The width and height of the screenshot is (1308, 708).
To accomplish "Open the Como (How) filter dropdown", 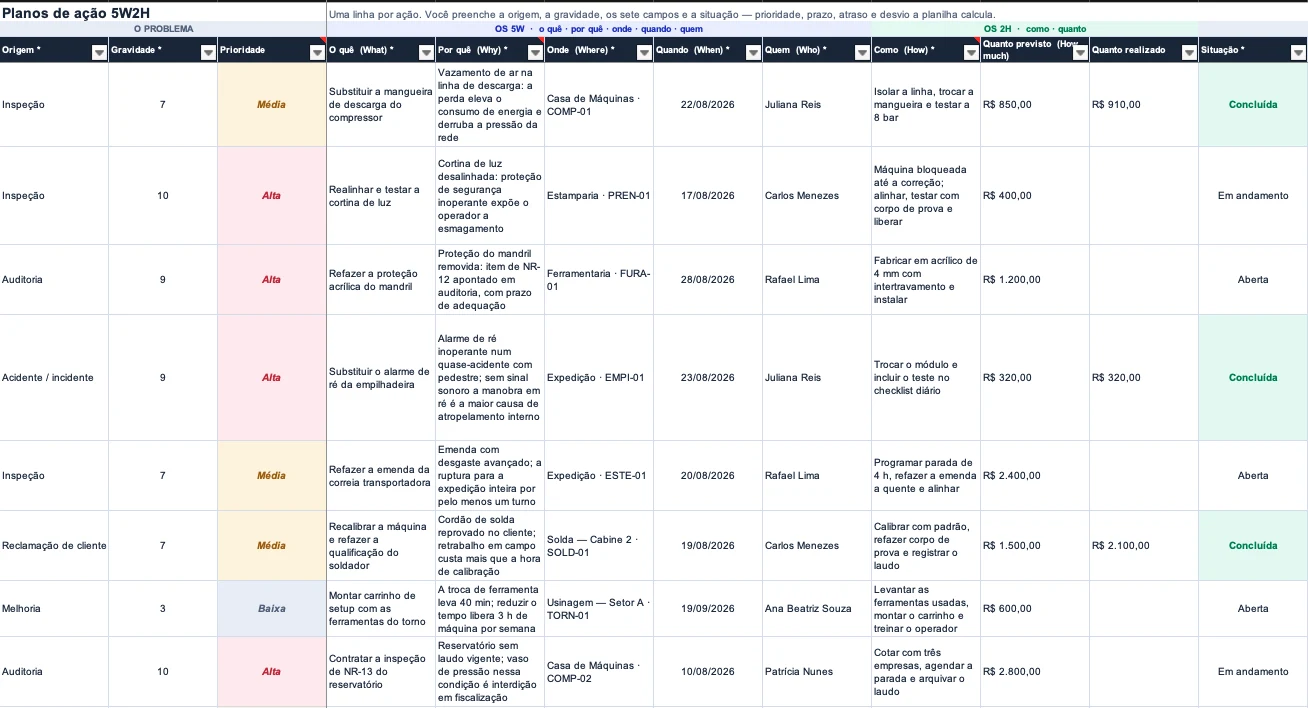I will click(971, 54).
